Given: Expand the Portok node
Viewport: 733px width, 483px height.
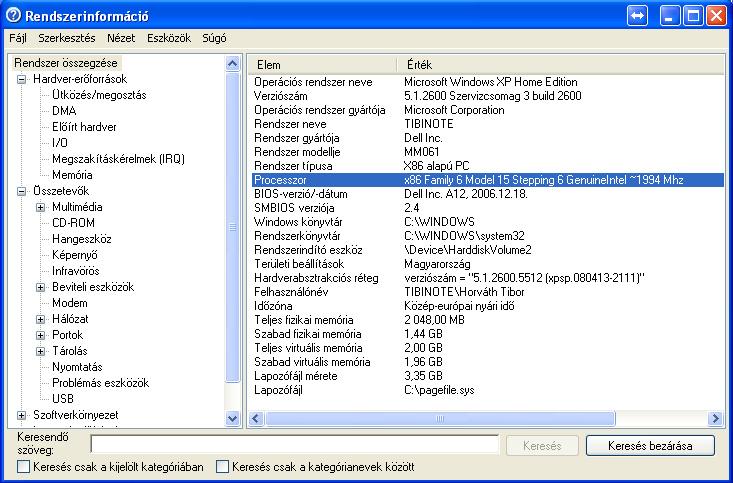Looking at the screenshot, I should point(41,335).
